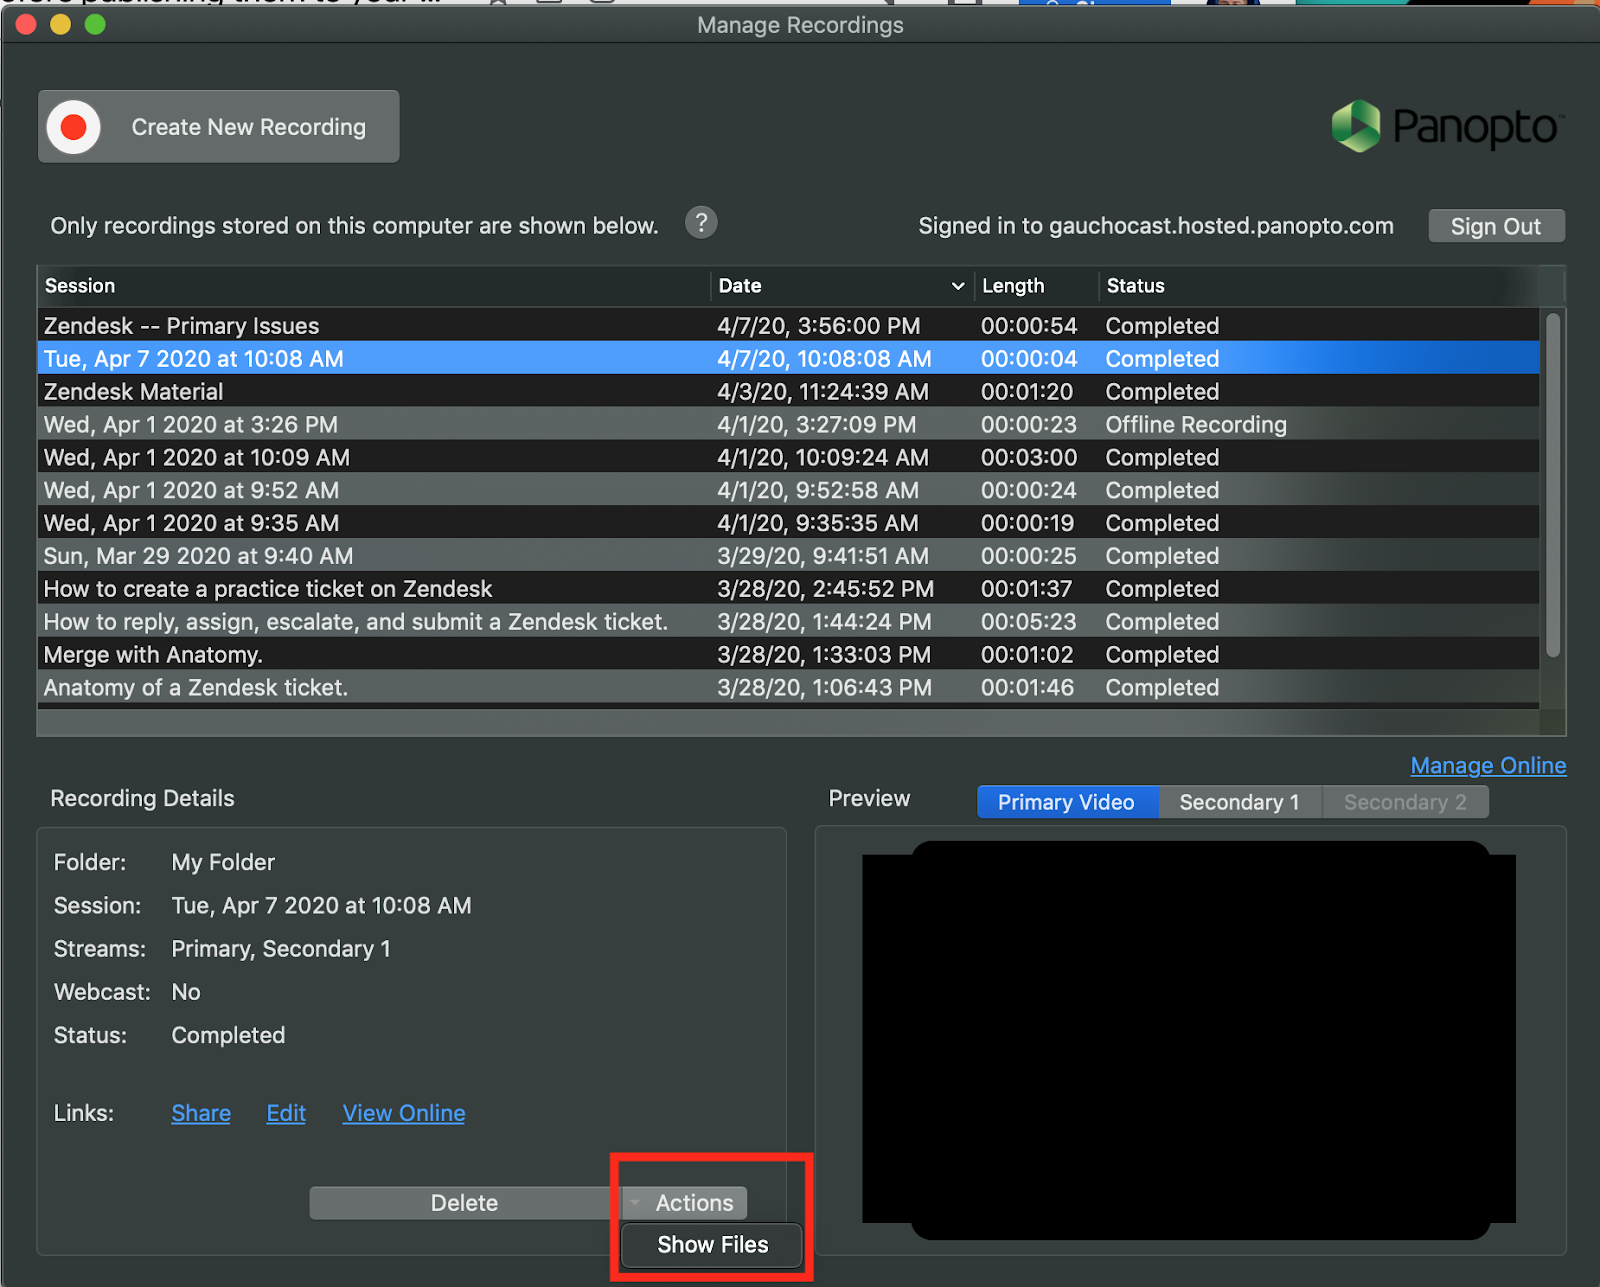Select Tue, Apr 7 2020 at 10:08 AM session
The width and height of the screenshot is (1600, 1287).
(x=788, y=358)
